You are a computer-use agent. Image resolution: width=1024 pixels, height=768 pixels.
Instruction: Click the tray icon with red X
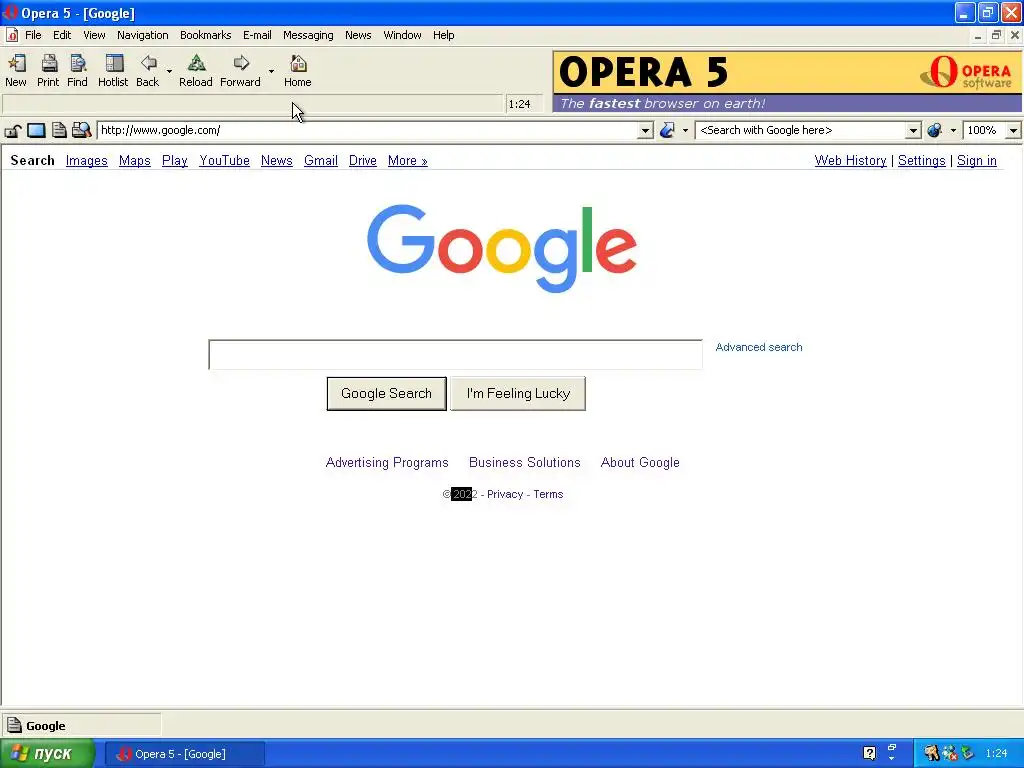[x=950, y=753]
